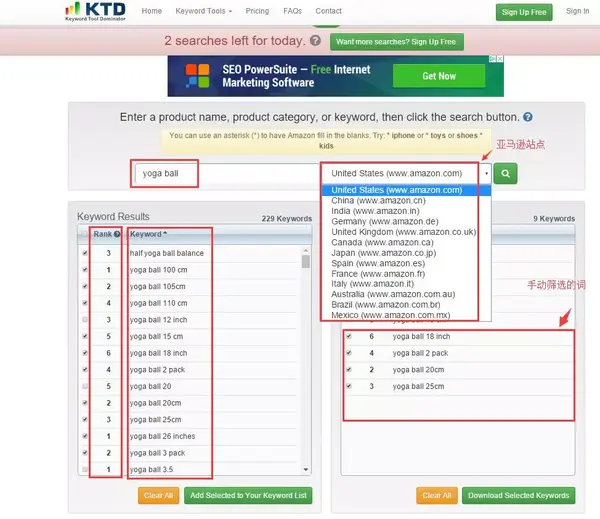Click Want more searches? Sign Up Free

(396, 42)
